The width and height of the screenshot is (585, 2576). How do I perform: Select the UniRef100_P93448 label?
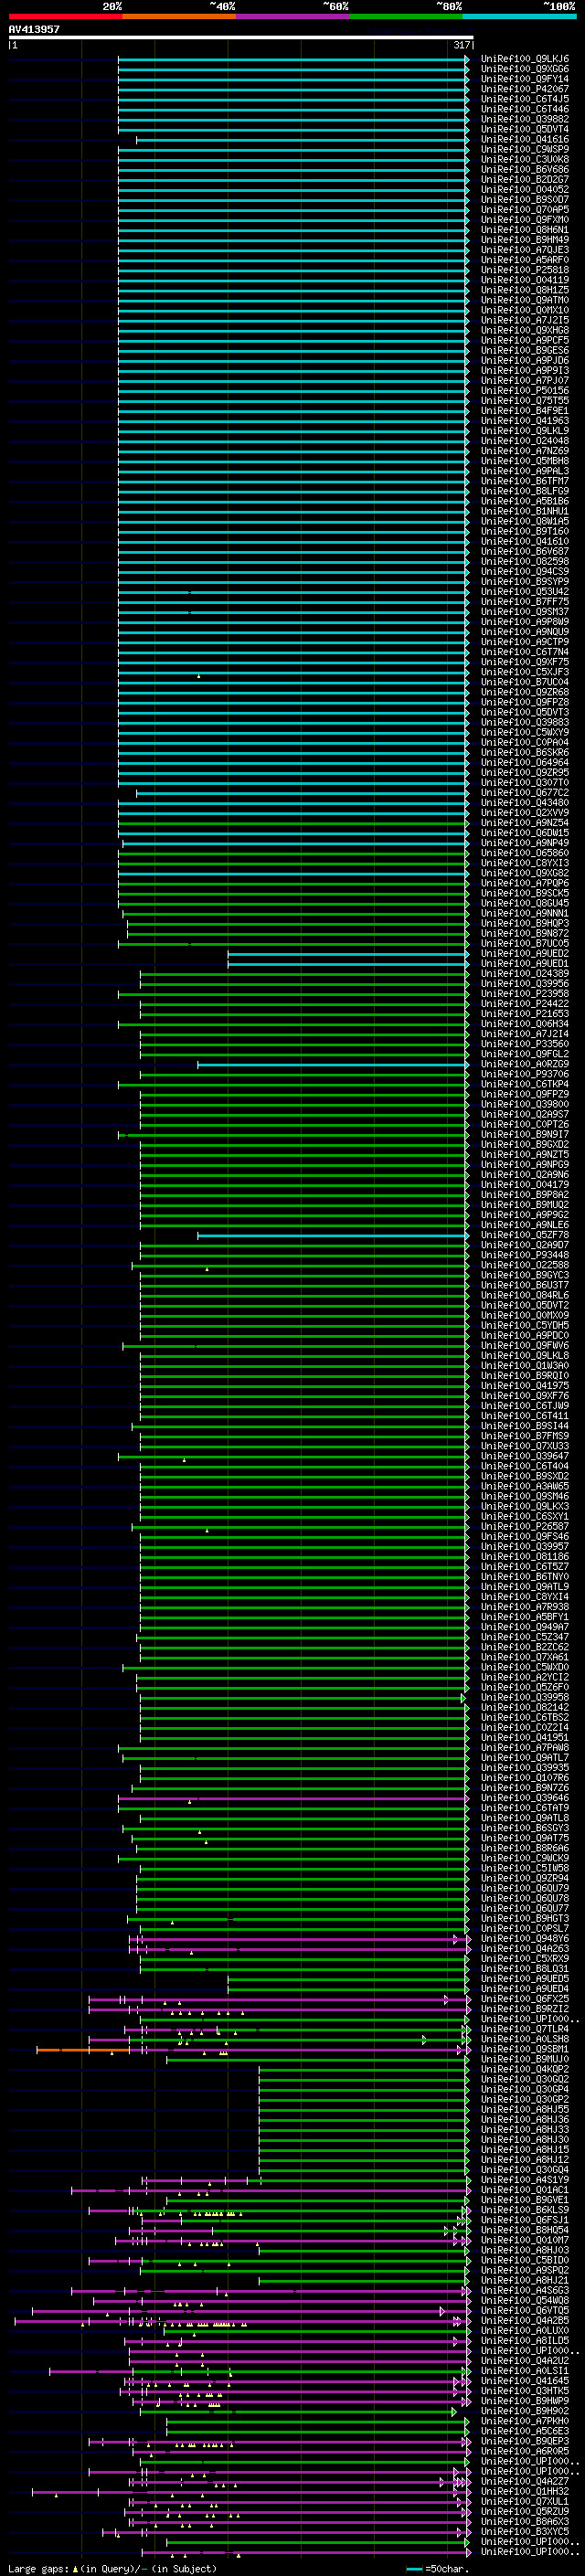525,1254
